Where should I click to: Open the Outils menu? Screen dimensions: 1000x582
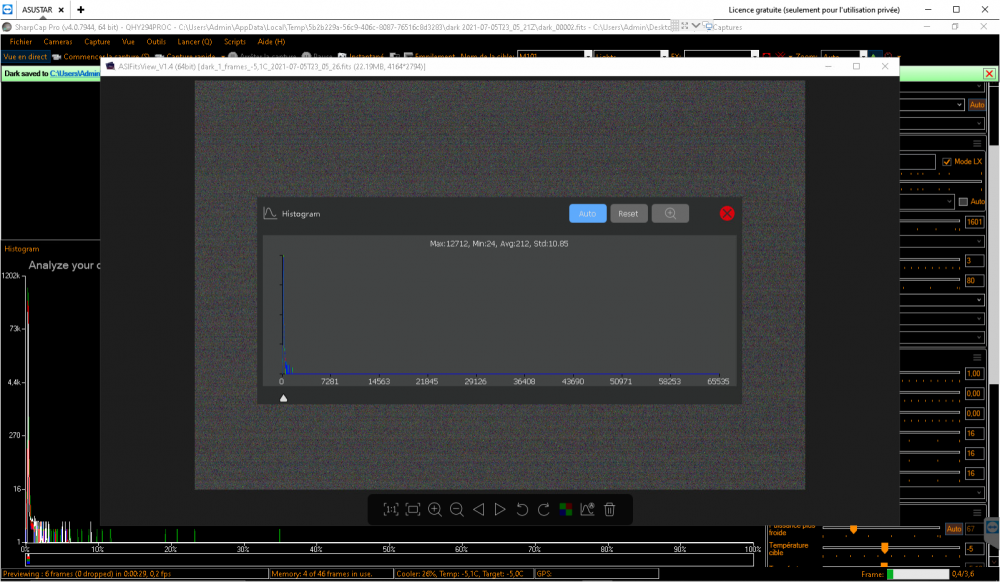click(156, 41)
